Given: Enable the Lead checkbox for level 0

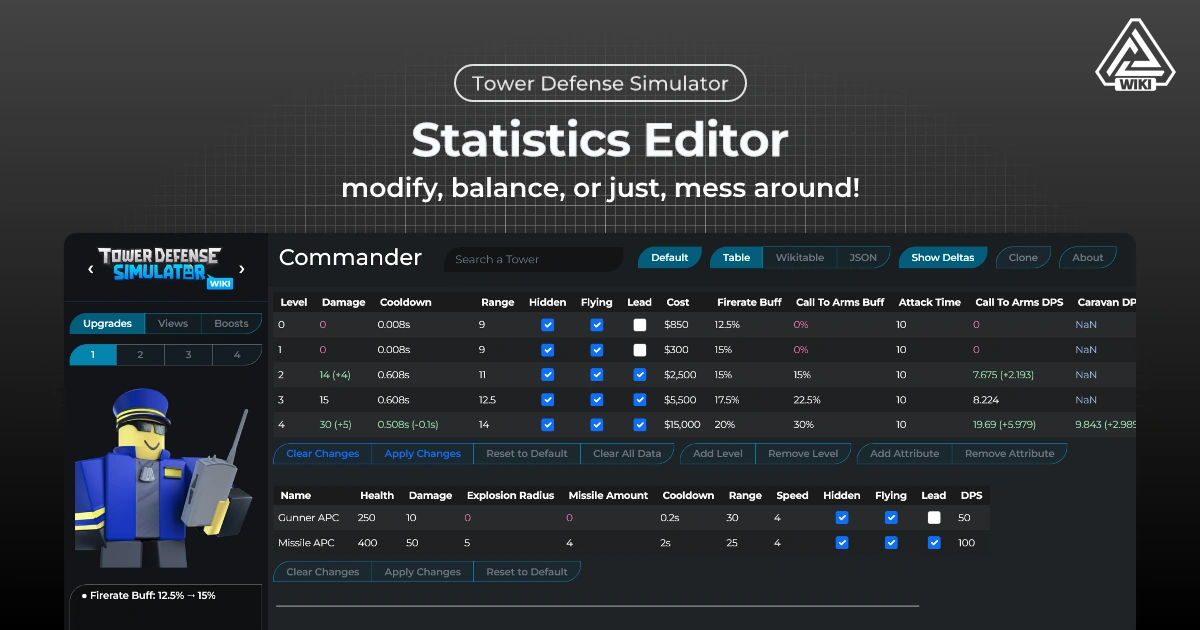Looking at the screenshot, I should click(639, 324).
